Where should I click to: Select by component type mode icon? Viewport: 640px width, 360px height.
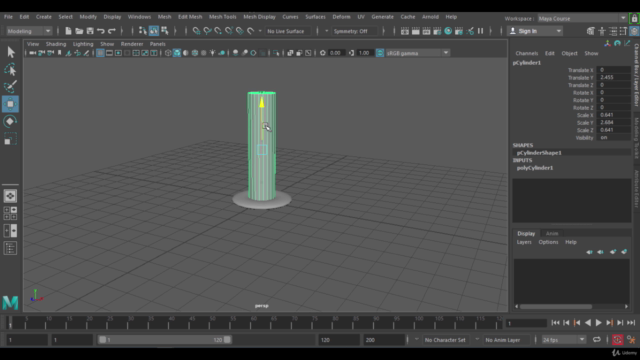[x=165, y=31]
